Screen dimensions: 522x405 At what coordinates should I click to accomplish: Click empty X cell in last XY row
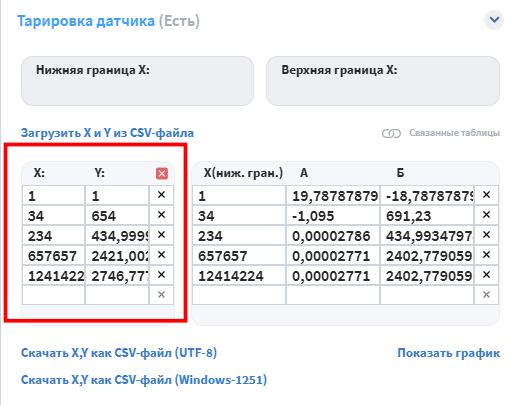pyautogui.click(x=53, y=295)
